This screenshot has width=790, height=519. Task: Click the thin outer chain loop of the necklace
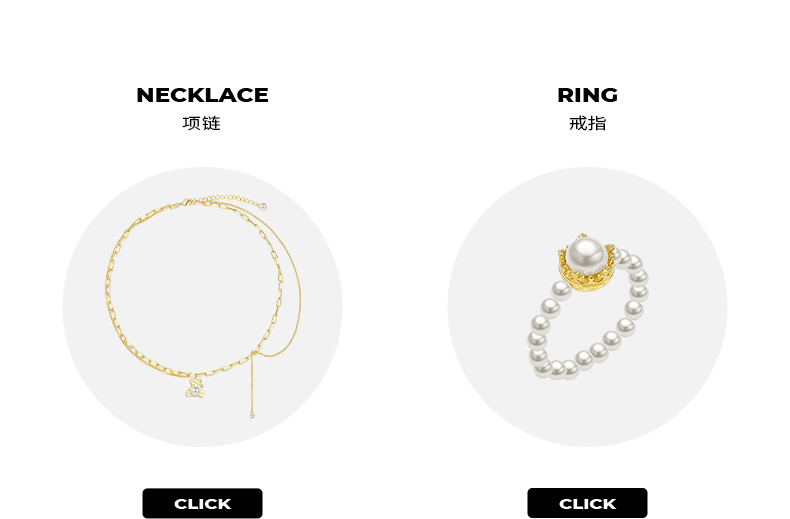tap(298, 282)
